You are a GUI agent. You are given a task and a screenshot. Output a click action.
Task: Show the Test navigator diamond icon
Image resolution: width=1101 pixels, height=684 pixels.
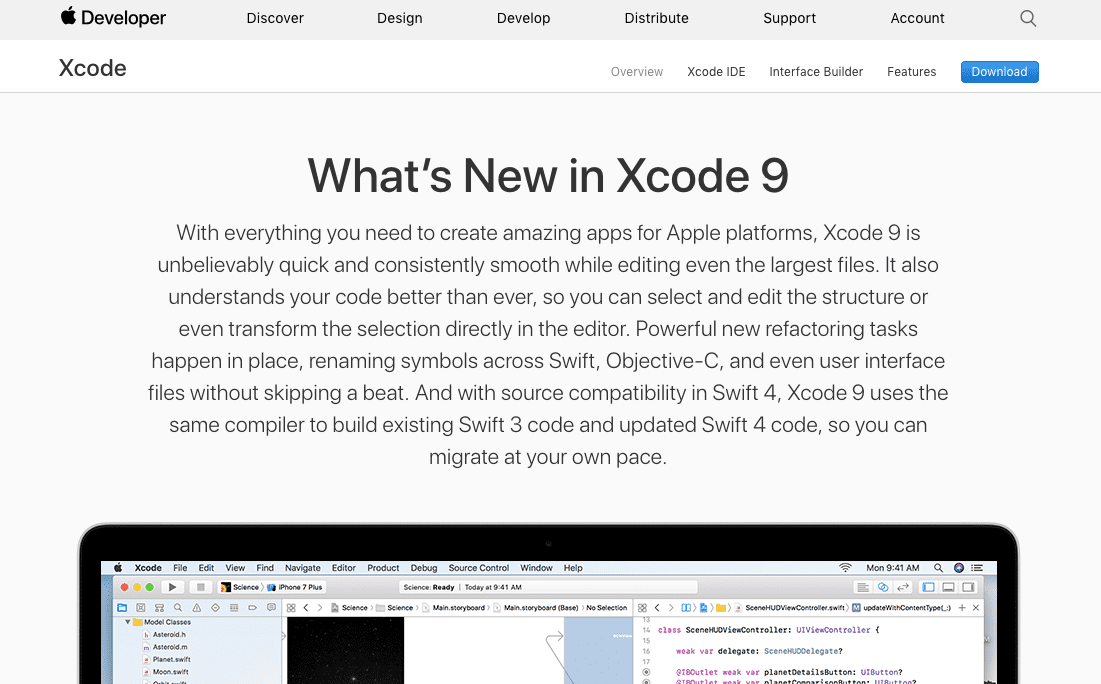[216, 607]
